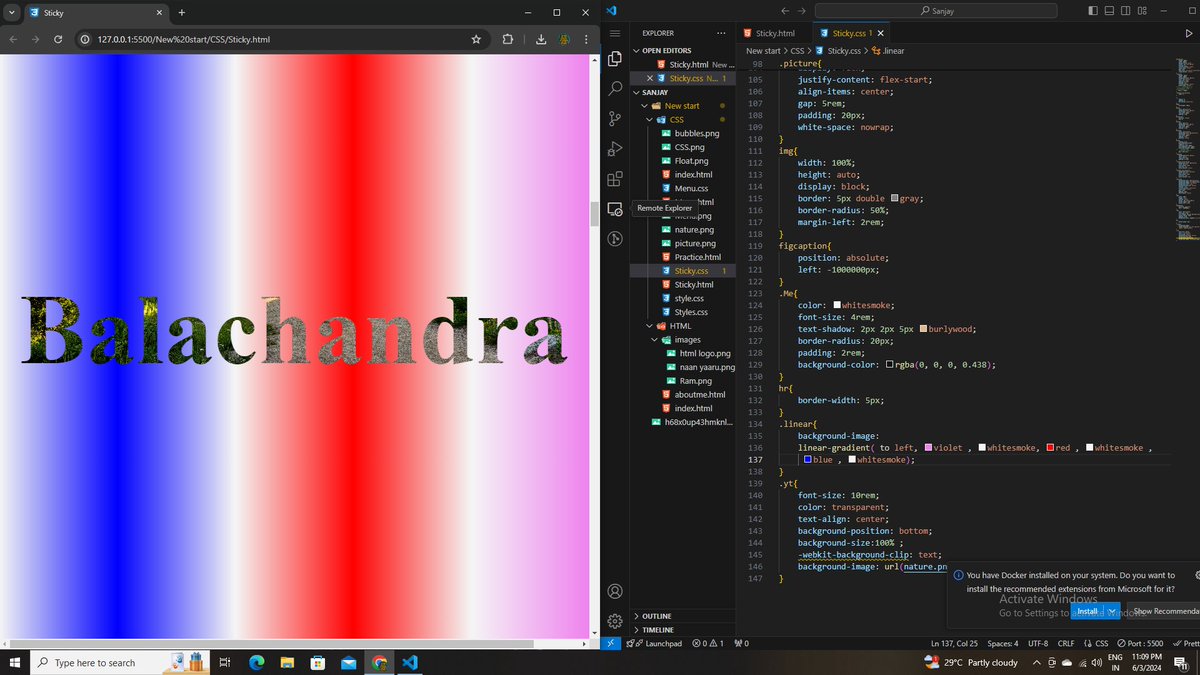Image resolution: width=1200 pixels, height=675 pixels.
Task: View site information icon in the address bar
Action: (x=86, y=39)
